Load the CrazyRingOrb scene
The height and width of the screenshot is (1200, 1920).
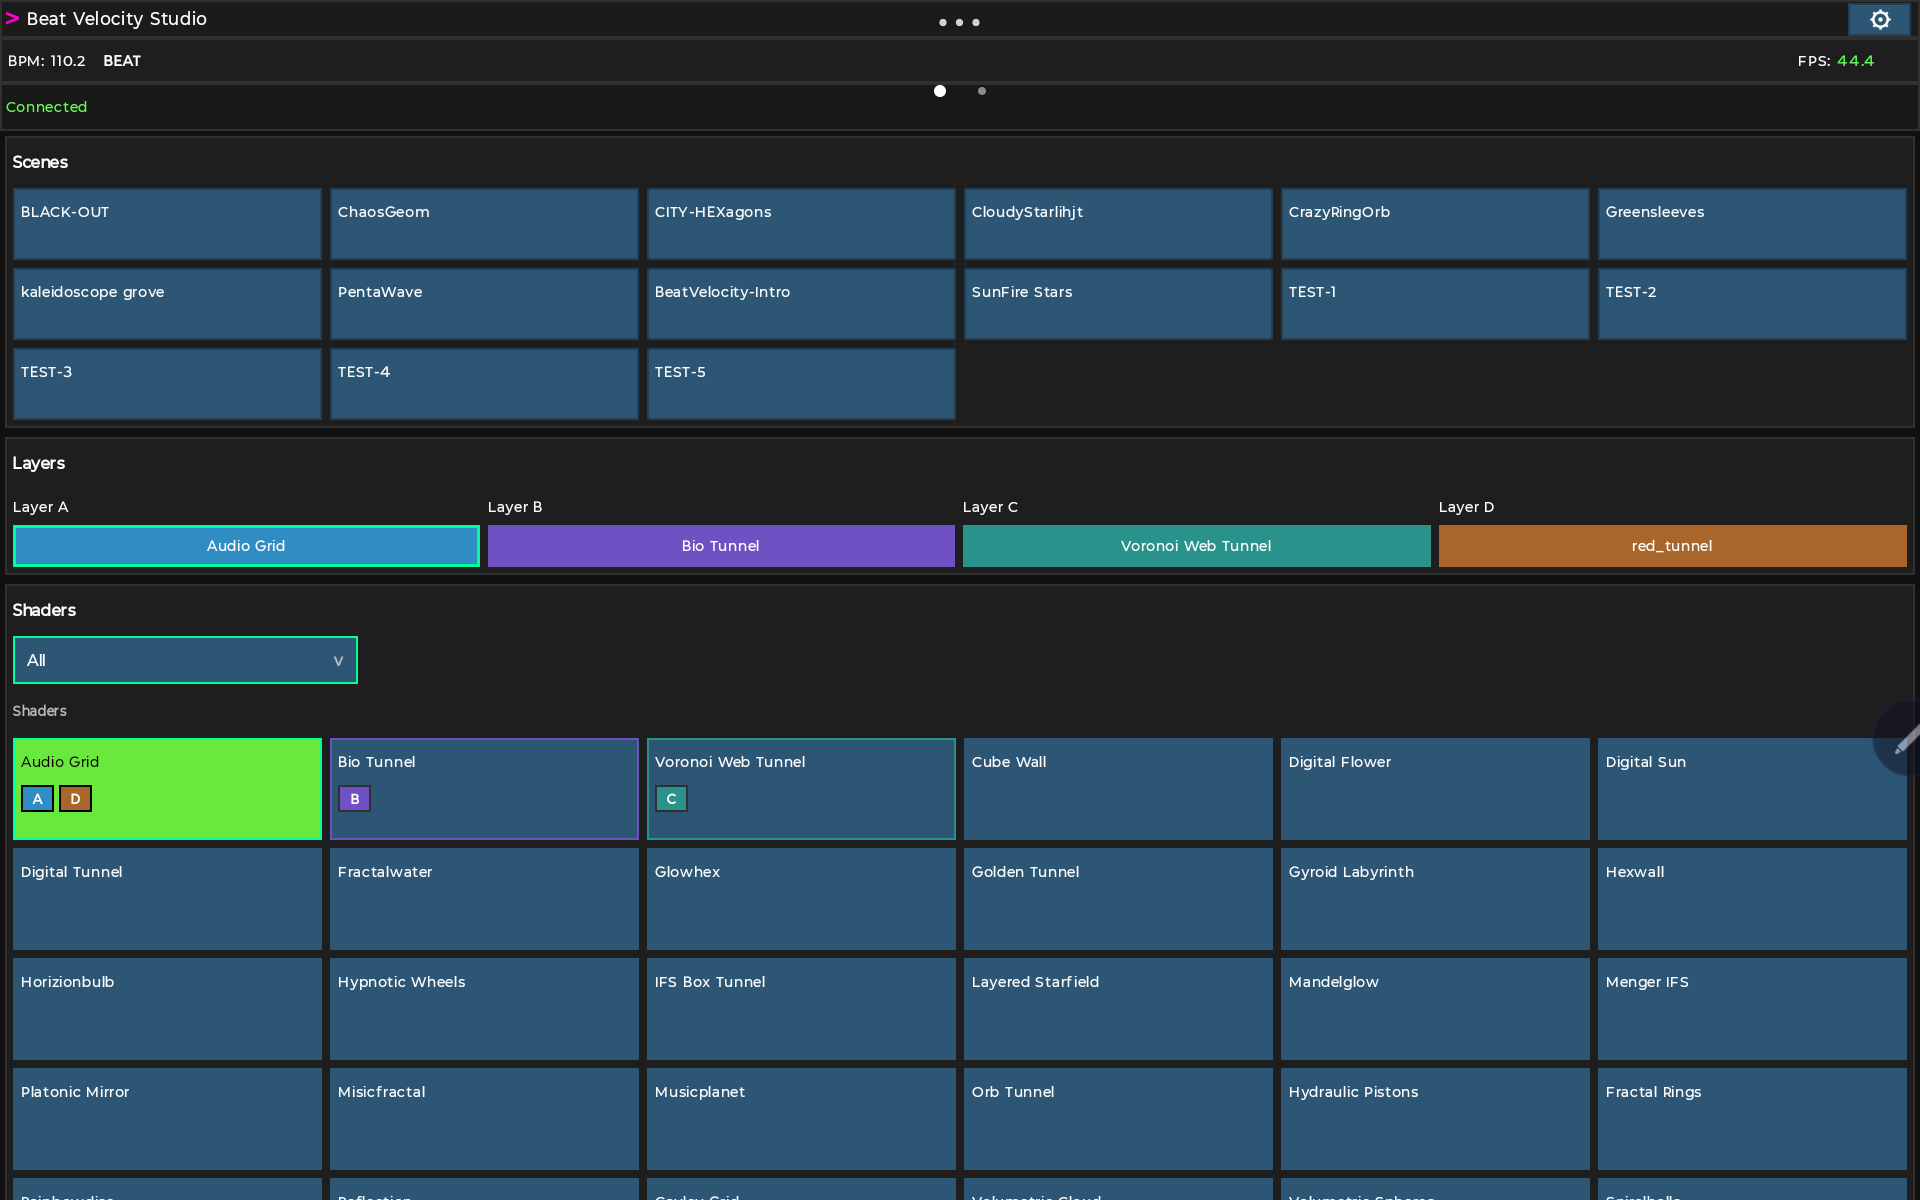(x=1435, y=224)
